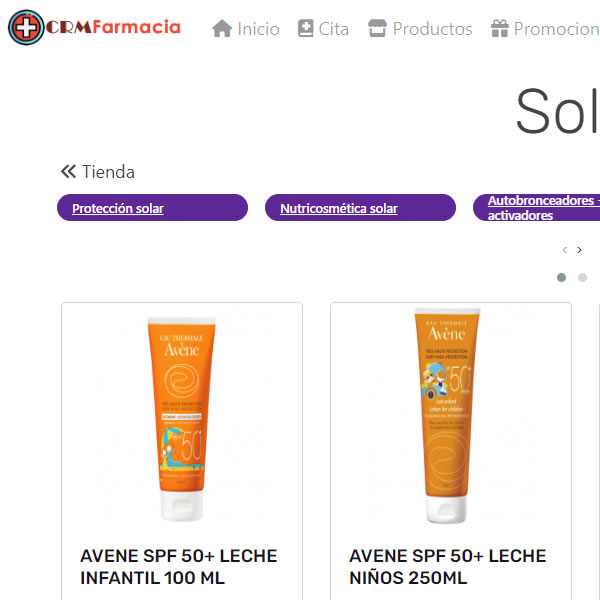
Task: Click the CRMFarmacia cross logo
Action: (26, 28)
